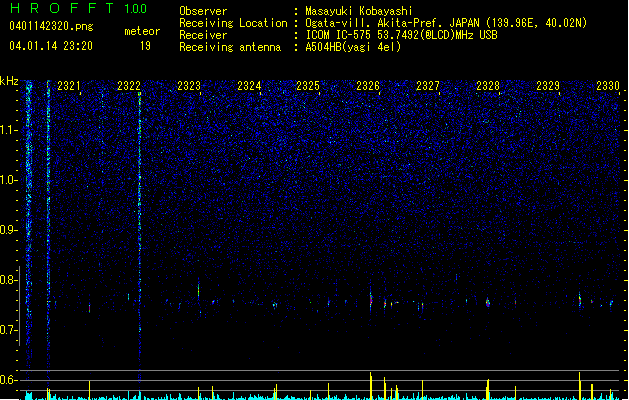The image size is (629, 400).
Task: Click antenna value A504HB(yagi 4el)
Action: pyautogui.click(x=353, y=47)
